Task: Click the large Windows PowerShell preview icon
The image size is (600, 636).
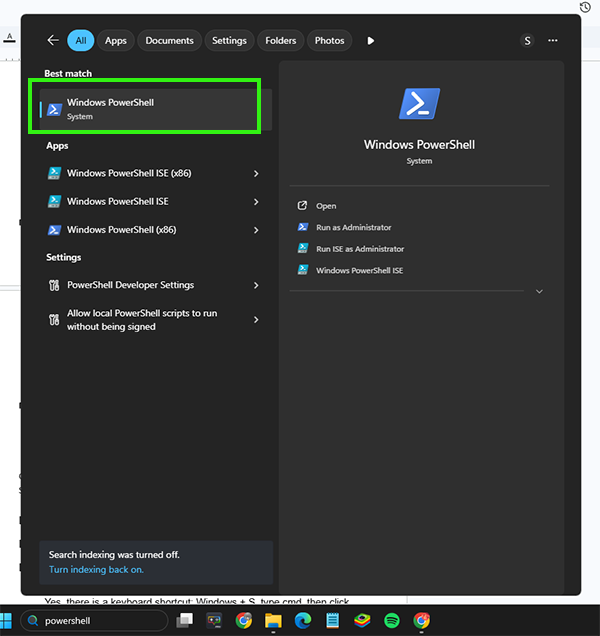Action: 419,104
